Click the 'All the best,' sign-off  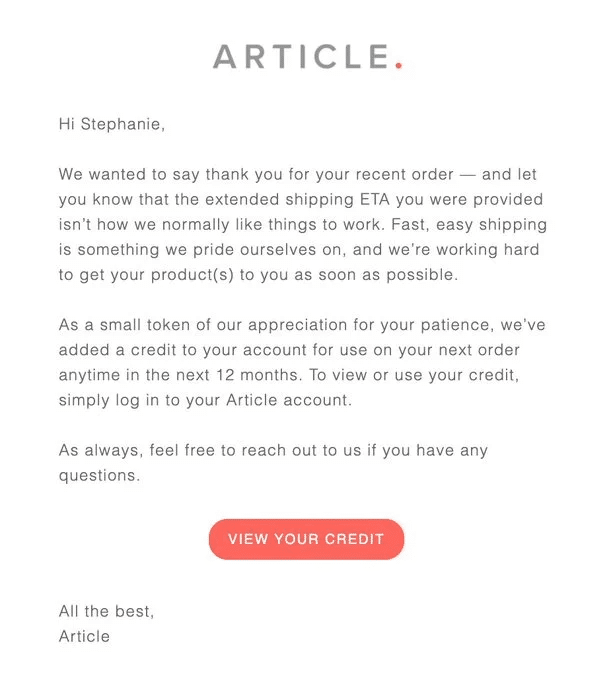(107, 611)
